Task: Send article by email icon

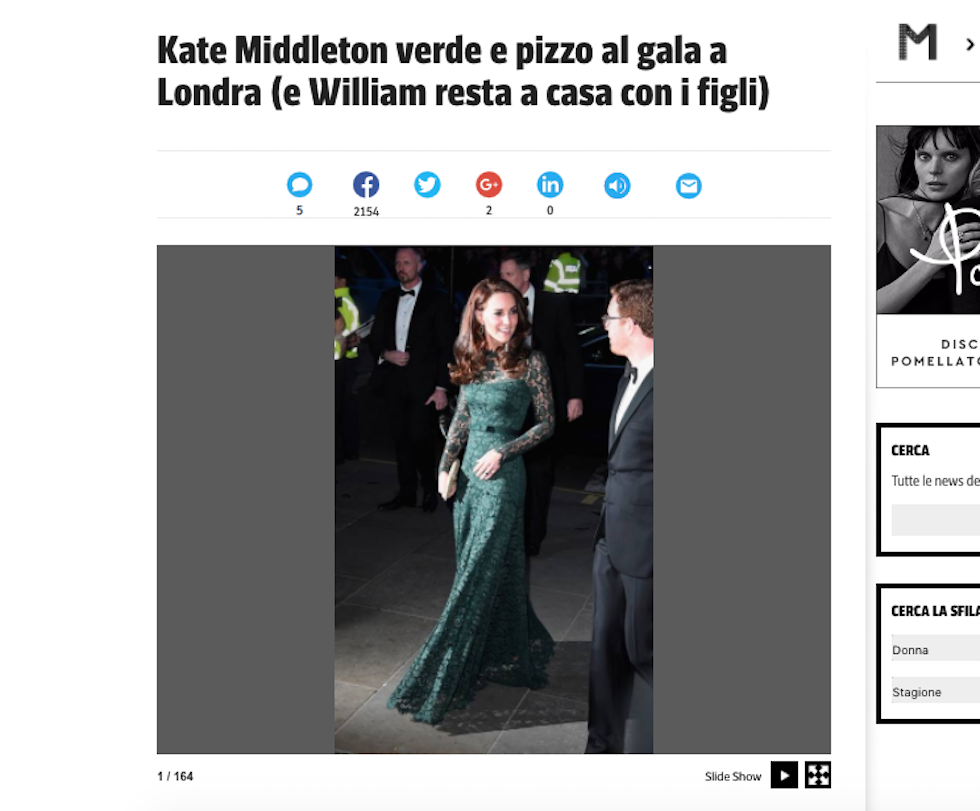Action: click(x=689, y=186)
